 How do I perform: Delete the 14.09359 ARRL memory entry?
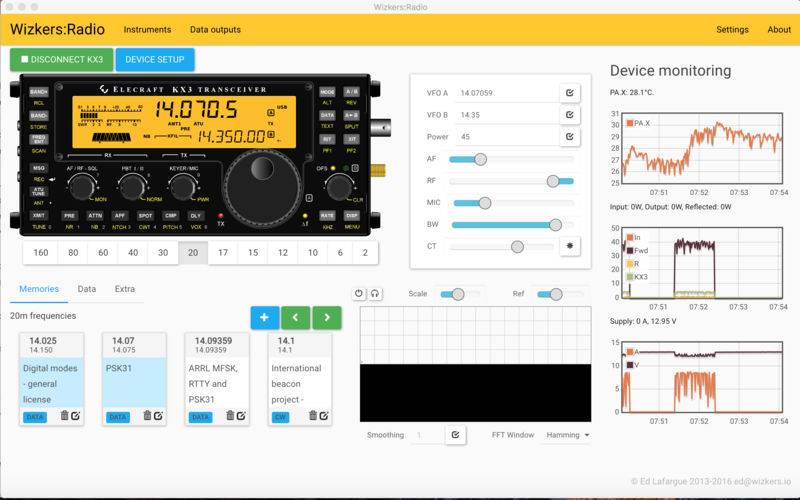coord(230,416)
